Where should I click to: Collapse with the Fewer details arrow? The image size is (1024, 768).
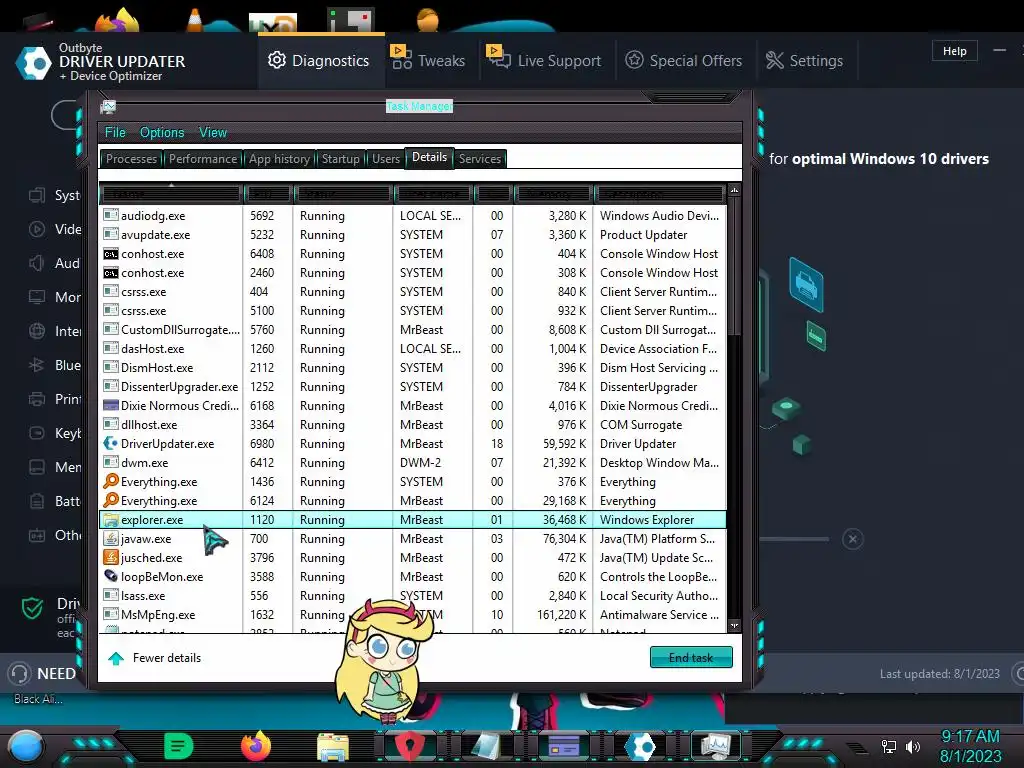pyautogui.click(x=116, y=658)
